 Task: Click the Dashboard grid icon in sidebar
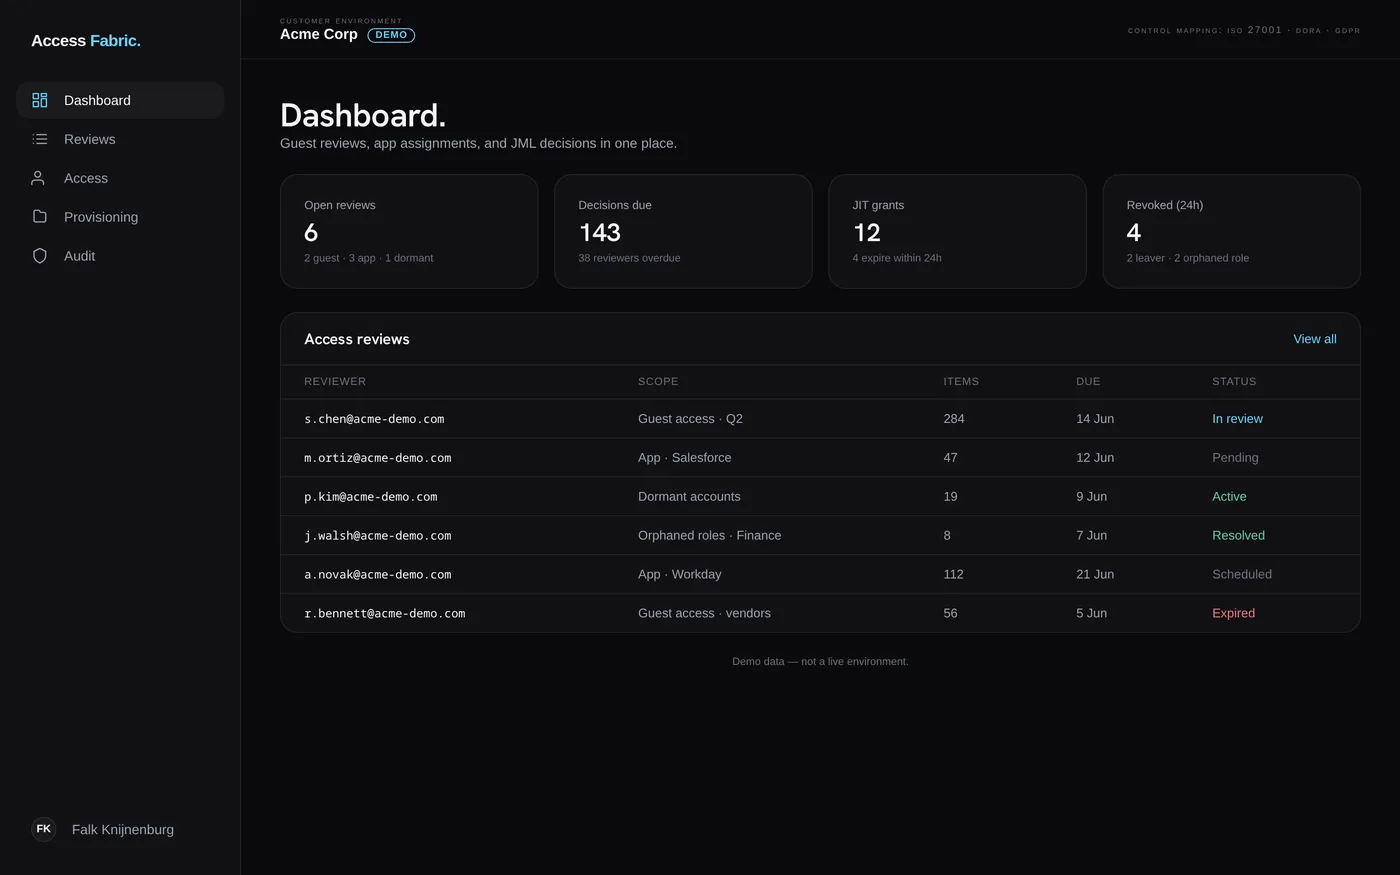(x=40, y=100)
